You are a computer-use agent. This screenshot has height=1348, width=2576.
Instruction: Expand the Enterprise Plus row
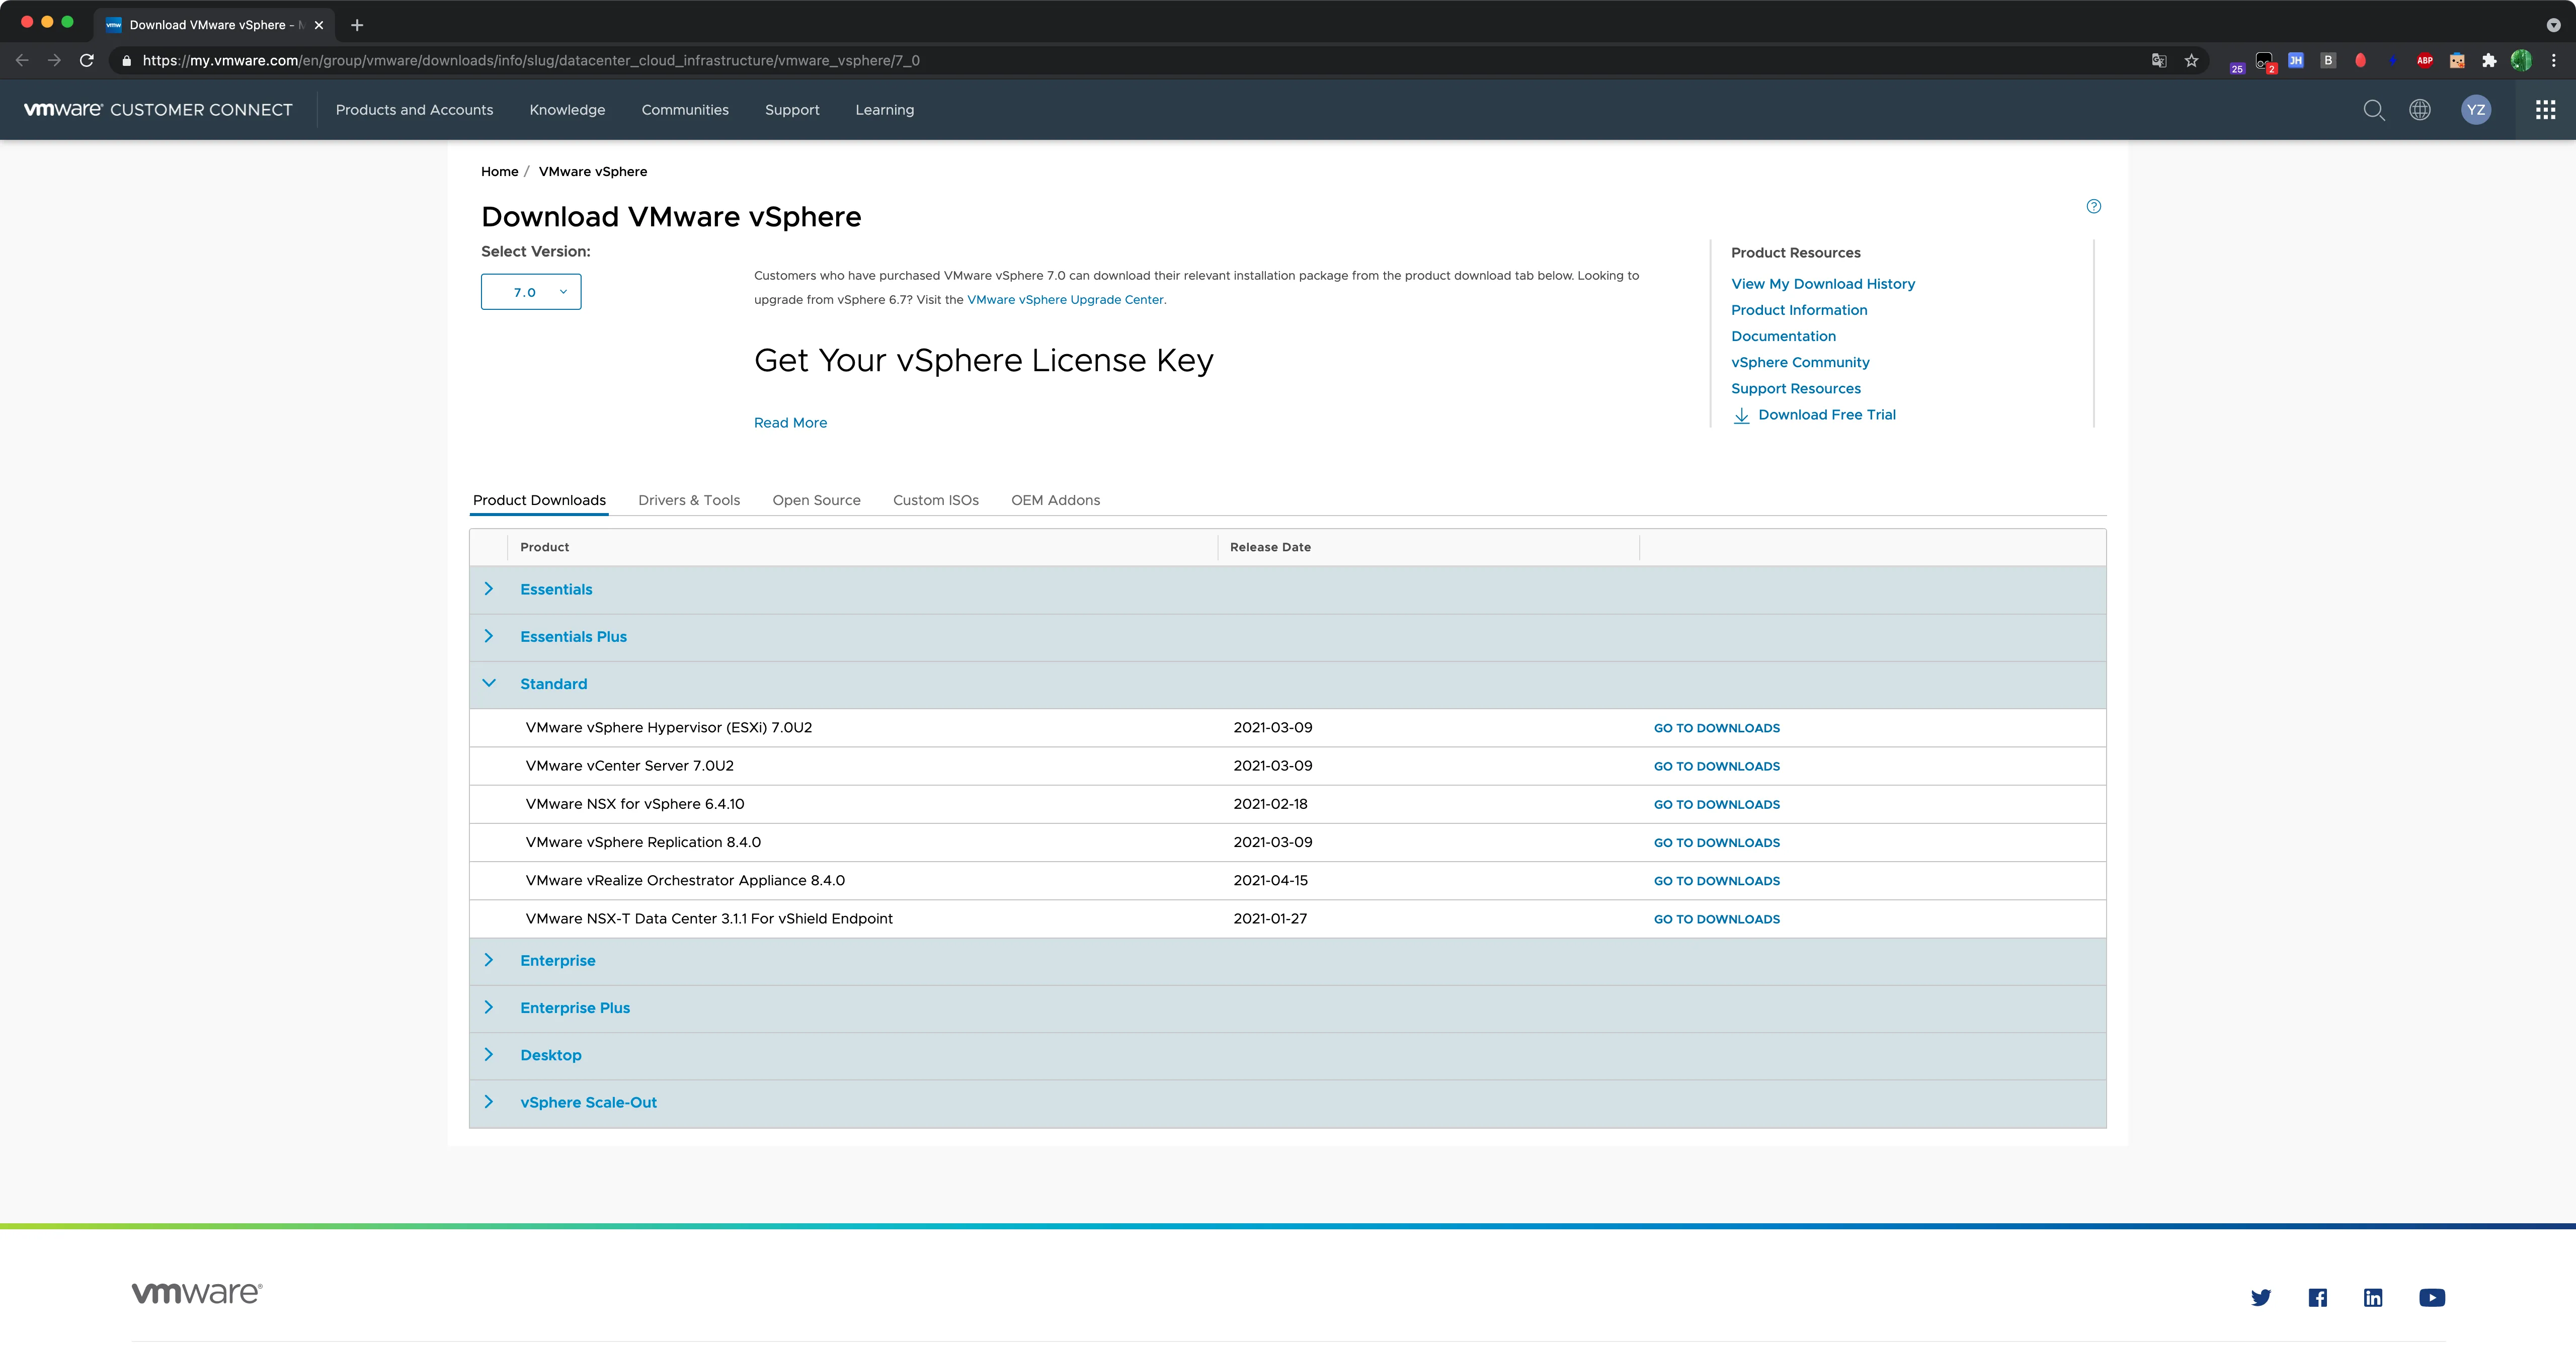coord(489,1007)
